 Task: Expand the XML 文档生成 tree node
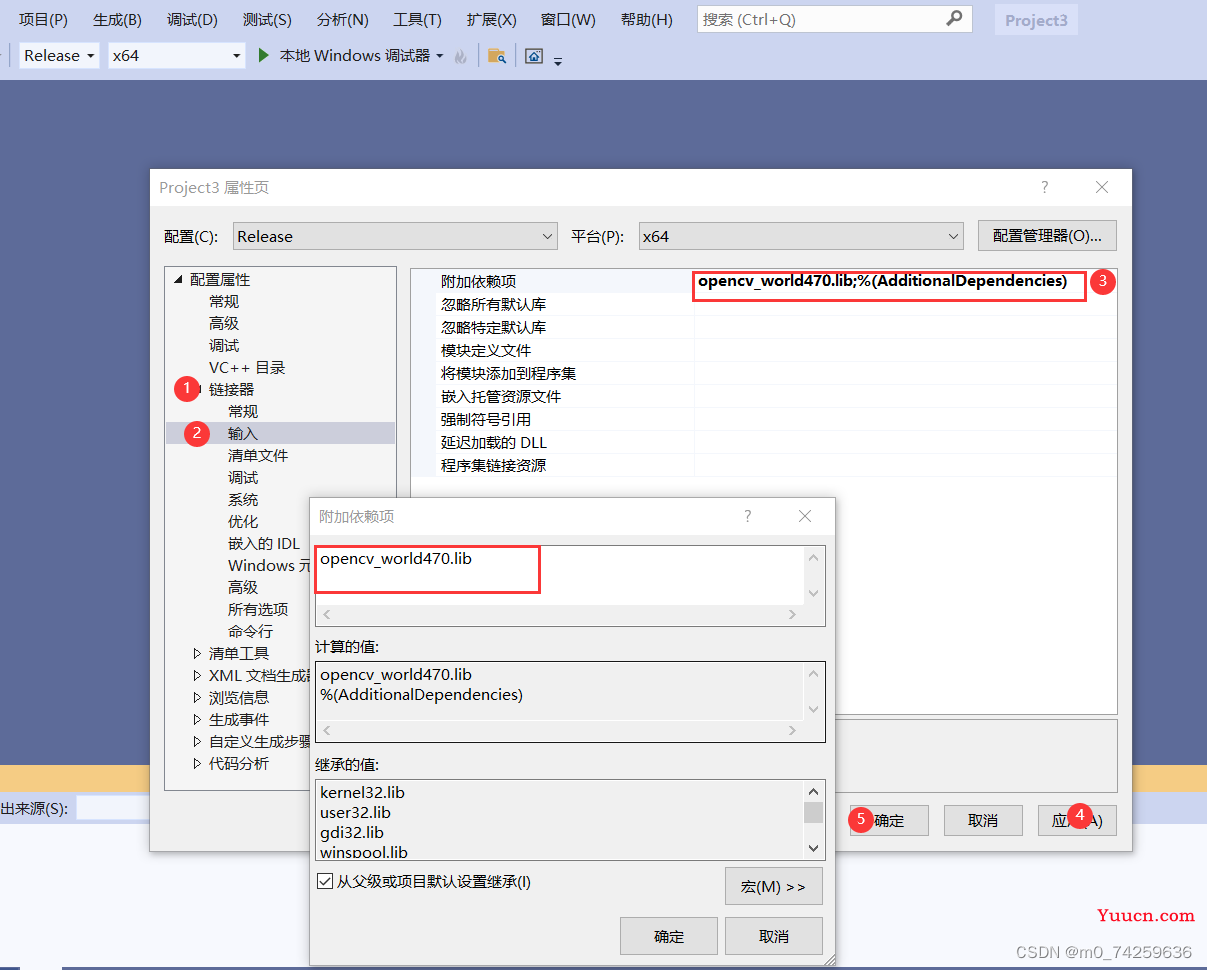coord(197,676)
